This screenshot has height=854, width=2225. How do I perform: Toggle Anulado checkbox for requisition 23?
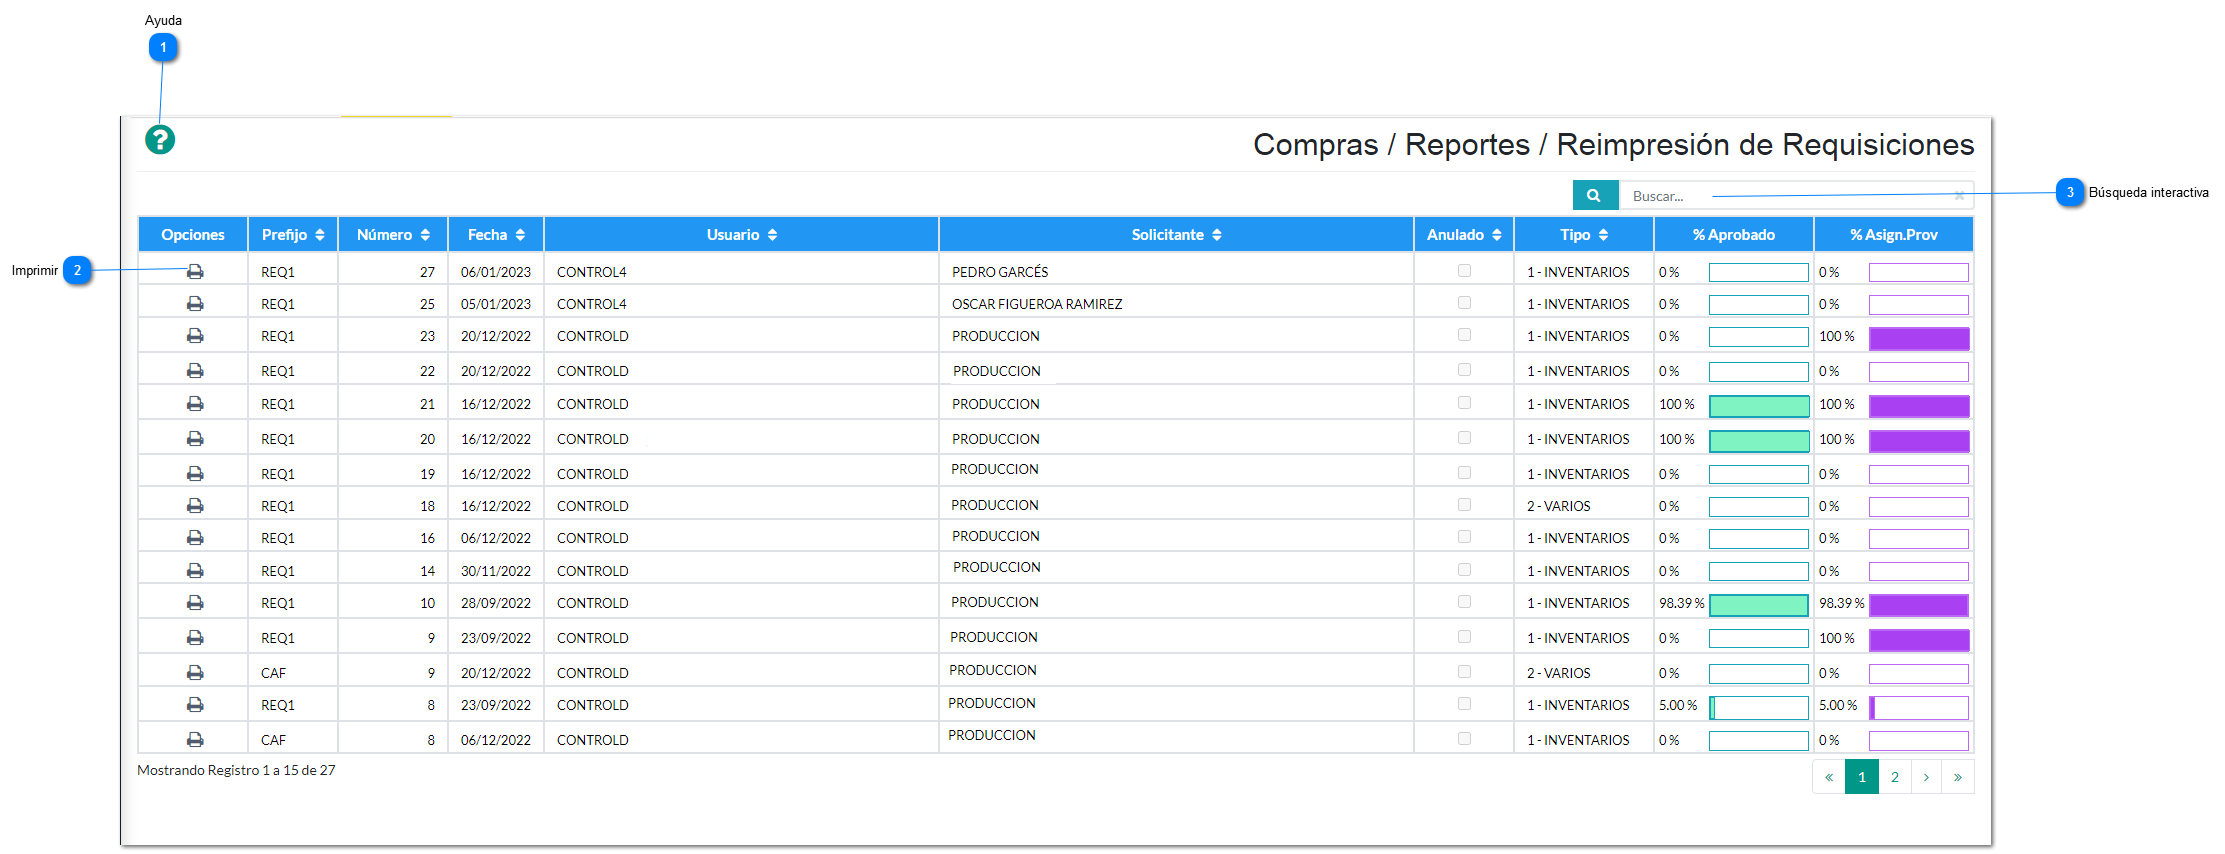point(1464,335)
